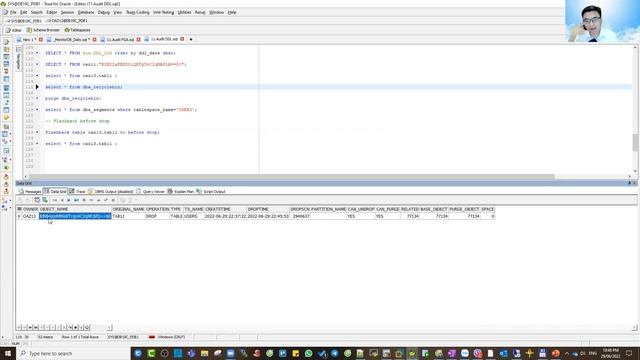This screenshot has width=640, height=360.
Task: Click the Windows Start button
Action: (x=8, y=353)
